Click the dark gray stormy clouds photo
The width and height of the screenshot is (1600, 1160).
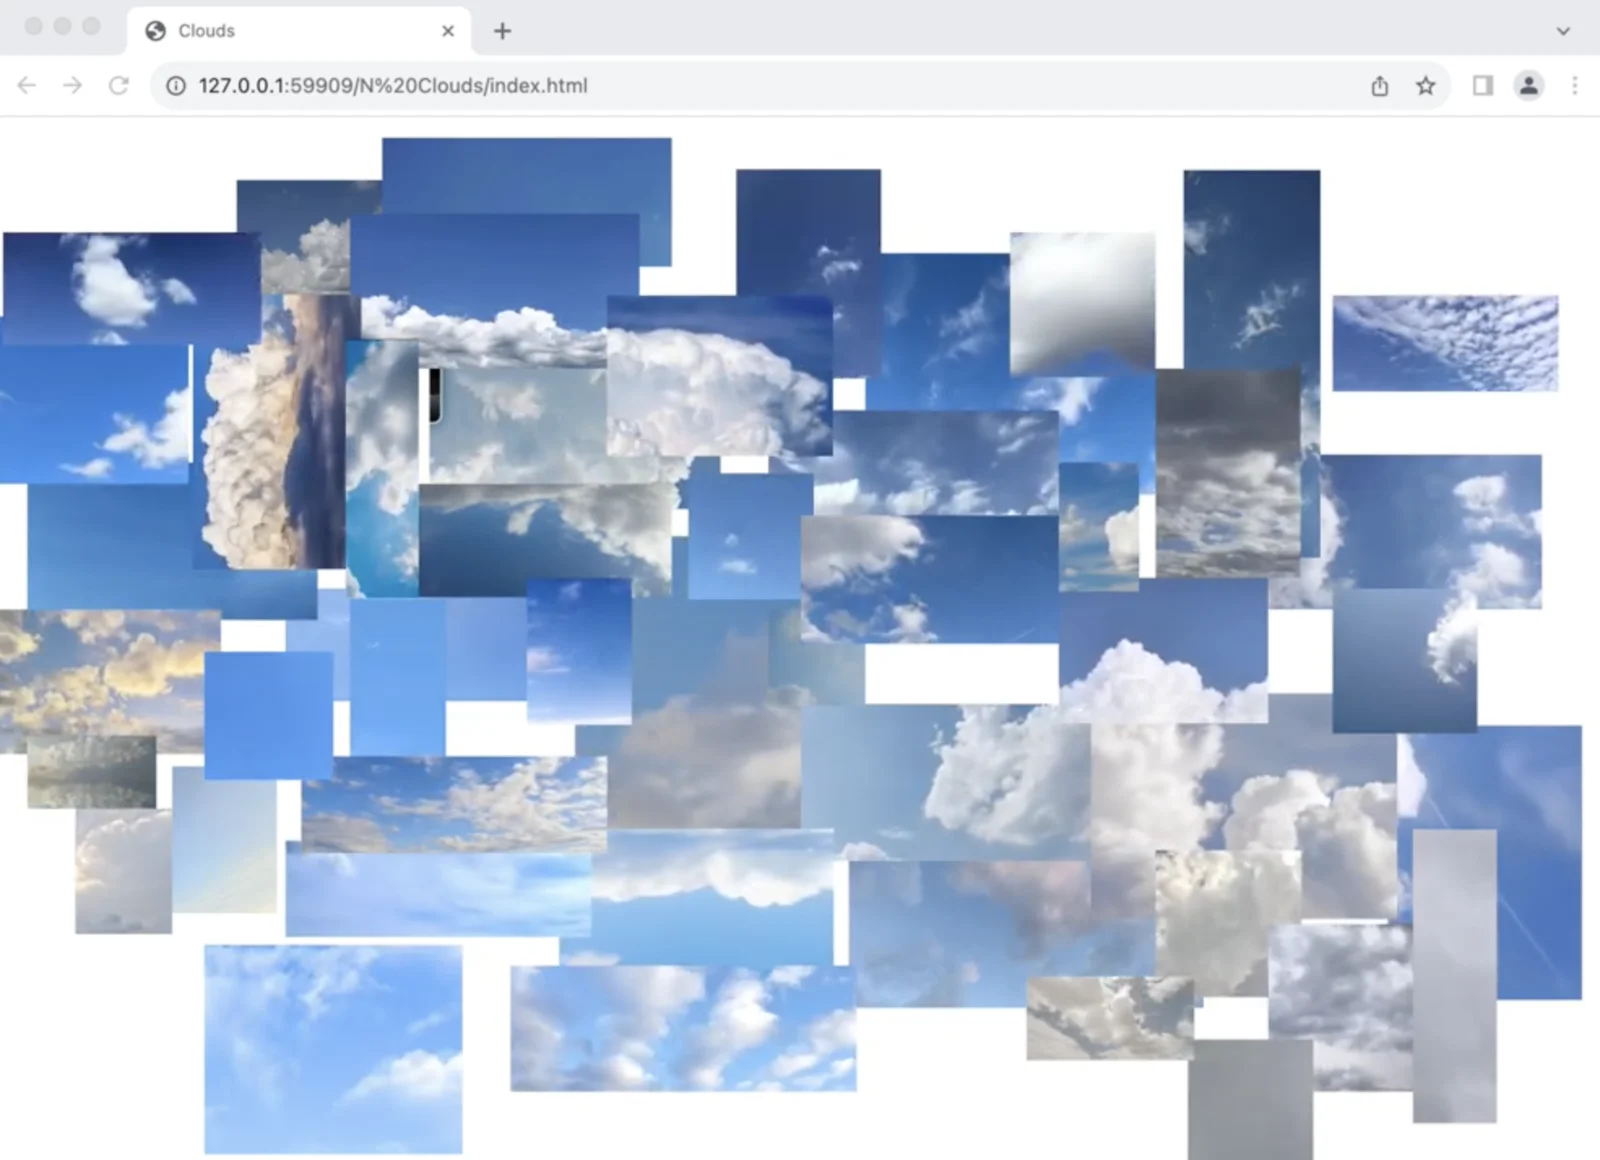1228,470
